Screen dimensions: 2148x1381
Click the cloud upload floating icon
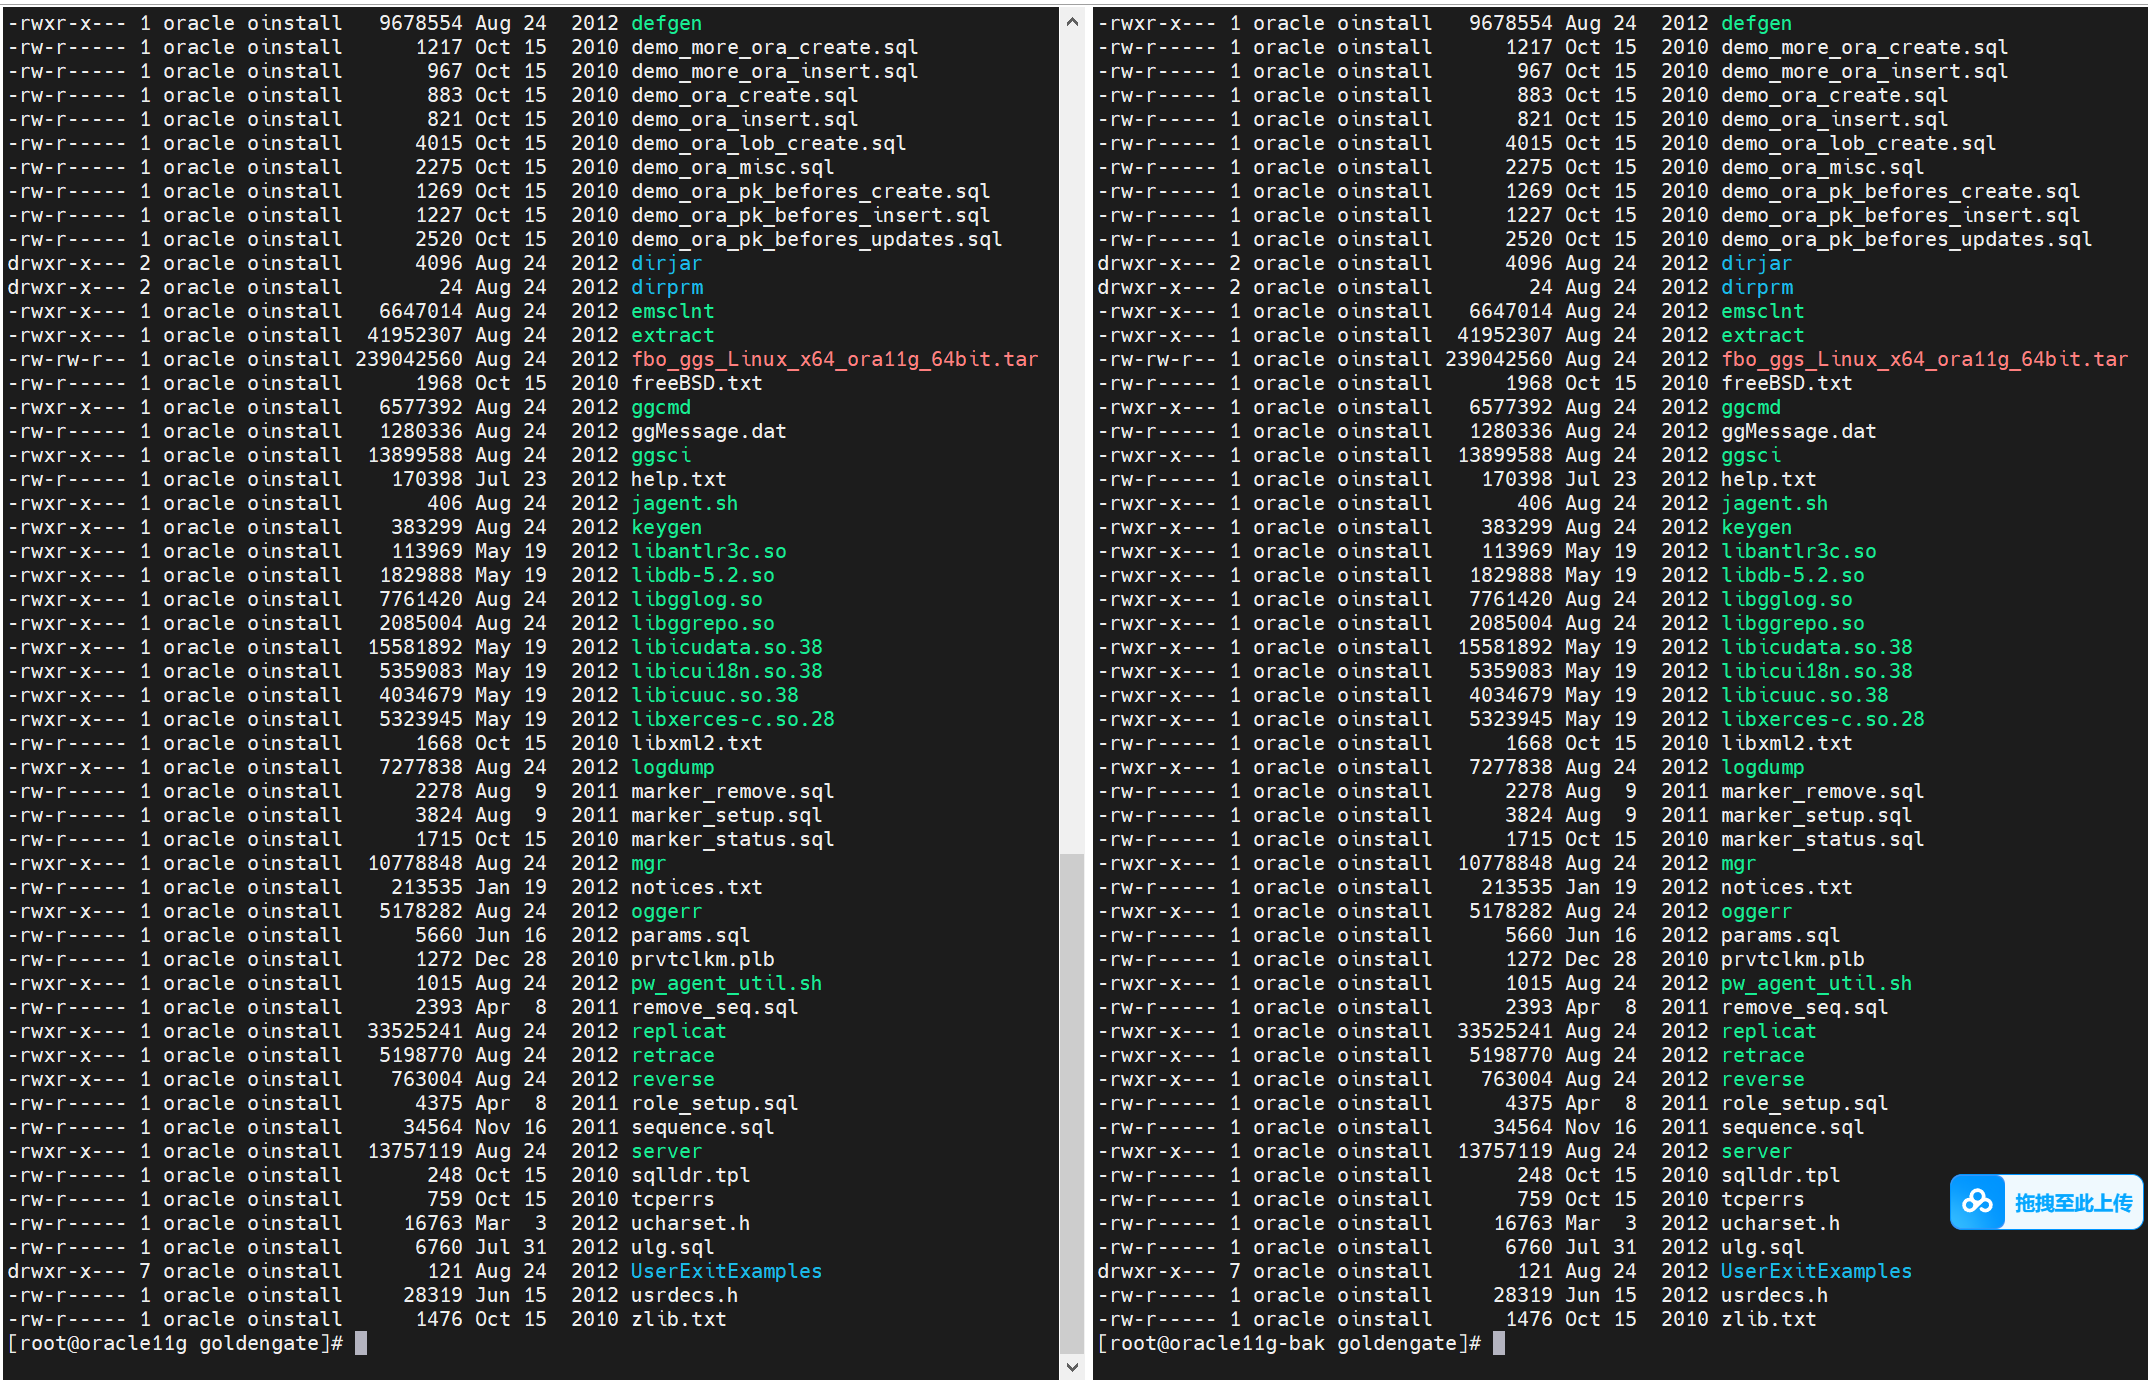point(1977,1202)
